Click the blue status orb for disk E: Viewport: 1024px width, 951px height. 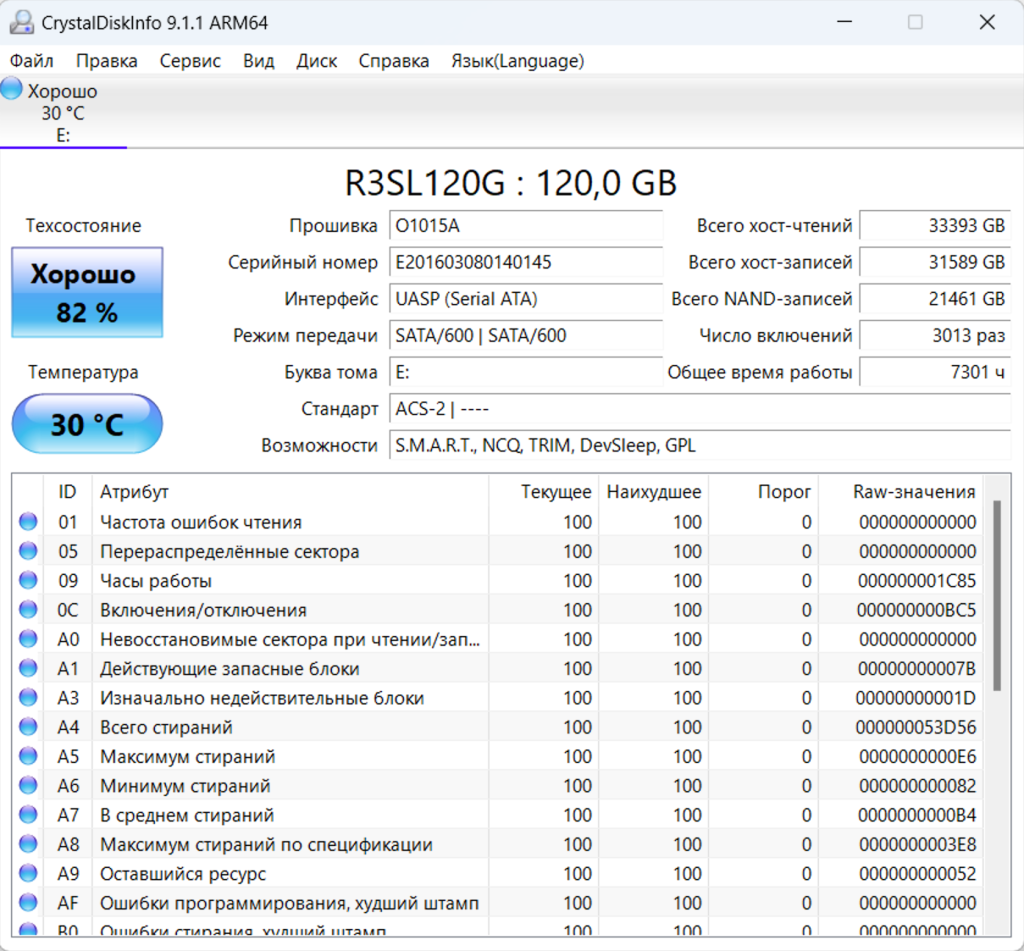[12, 89]
